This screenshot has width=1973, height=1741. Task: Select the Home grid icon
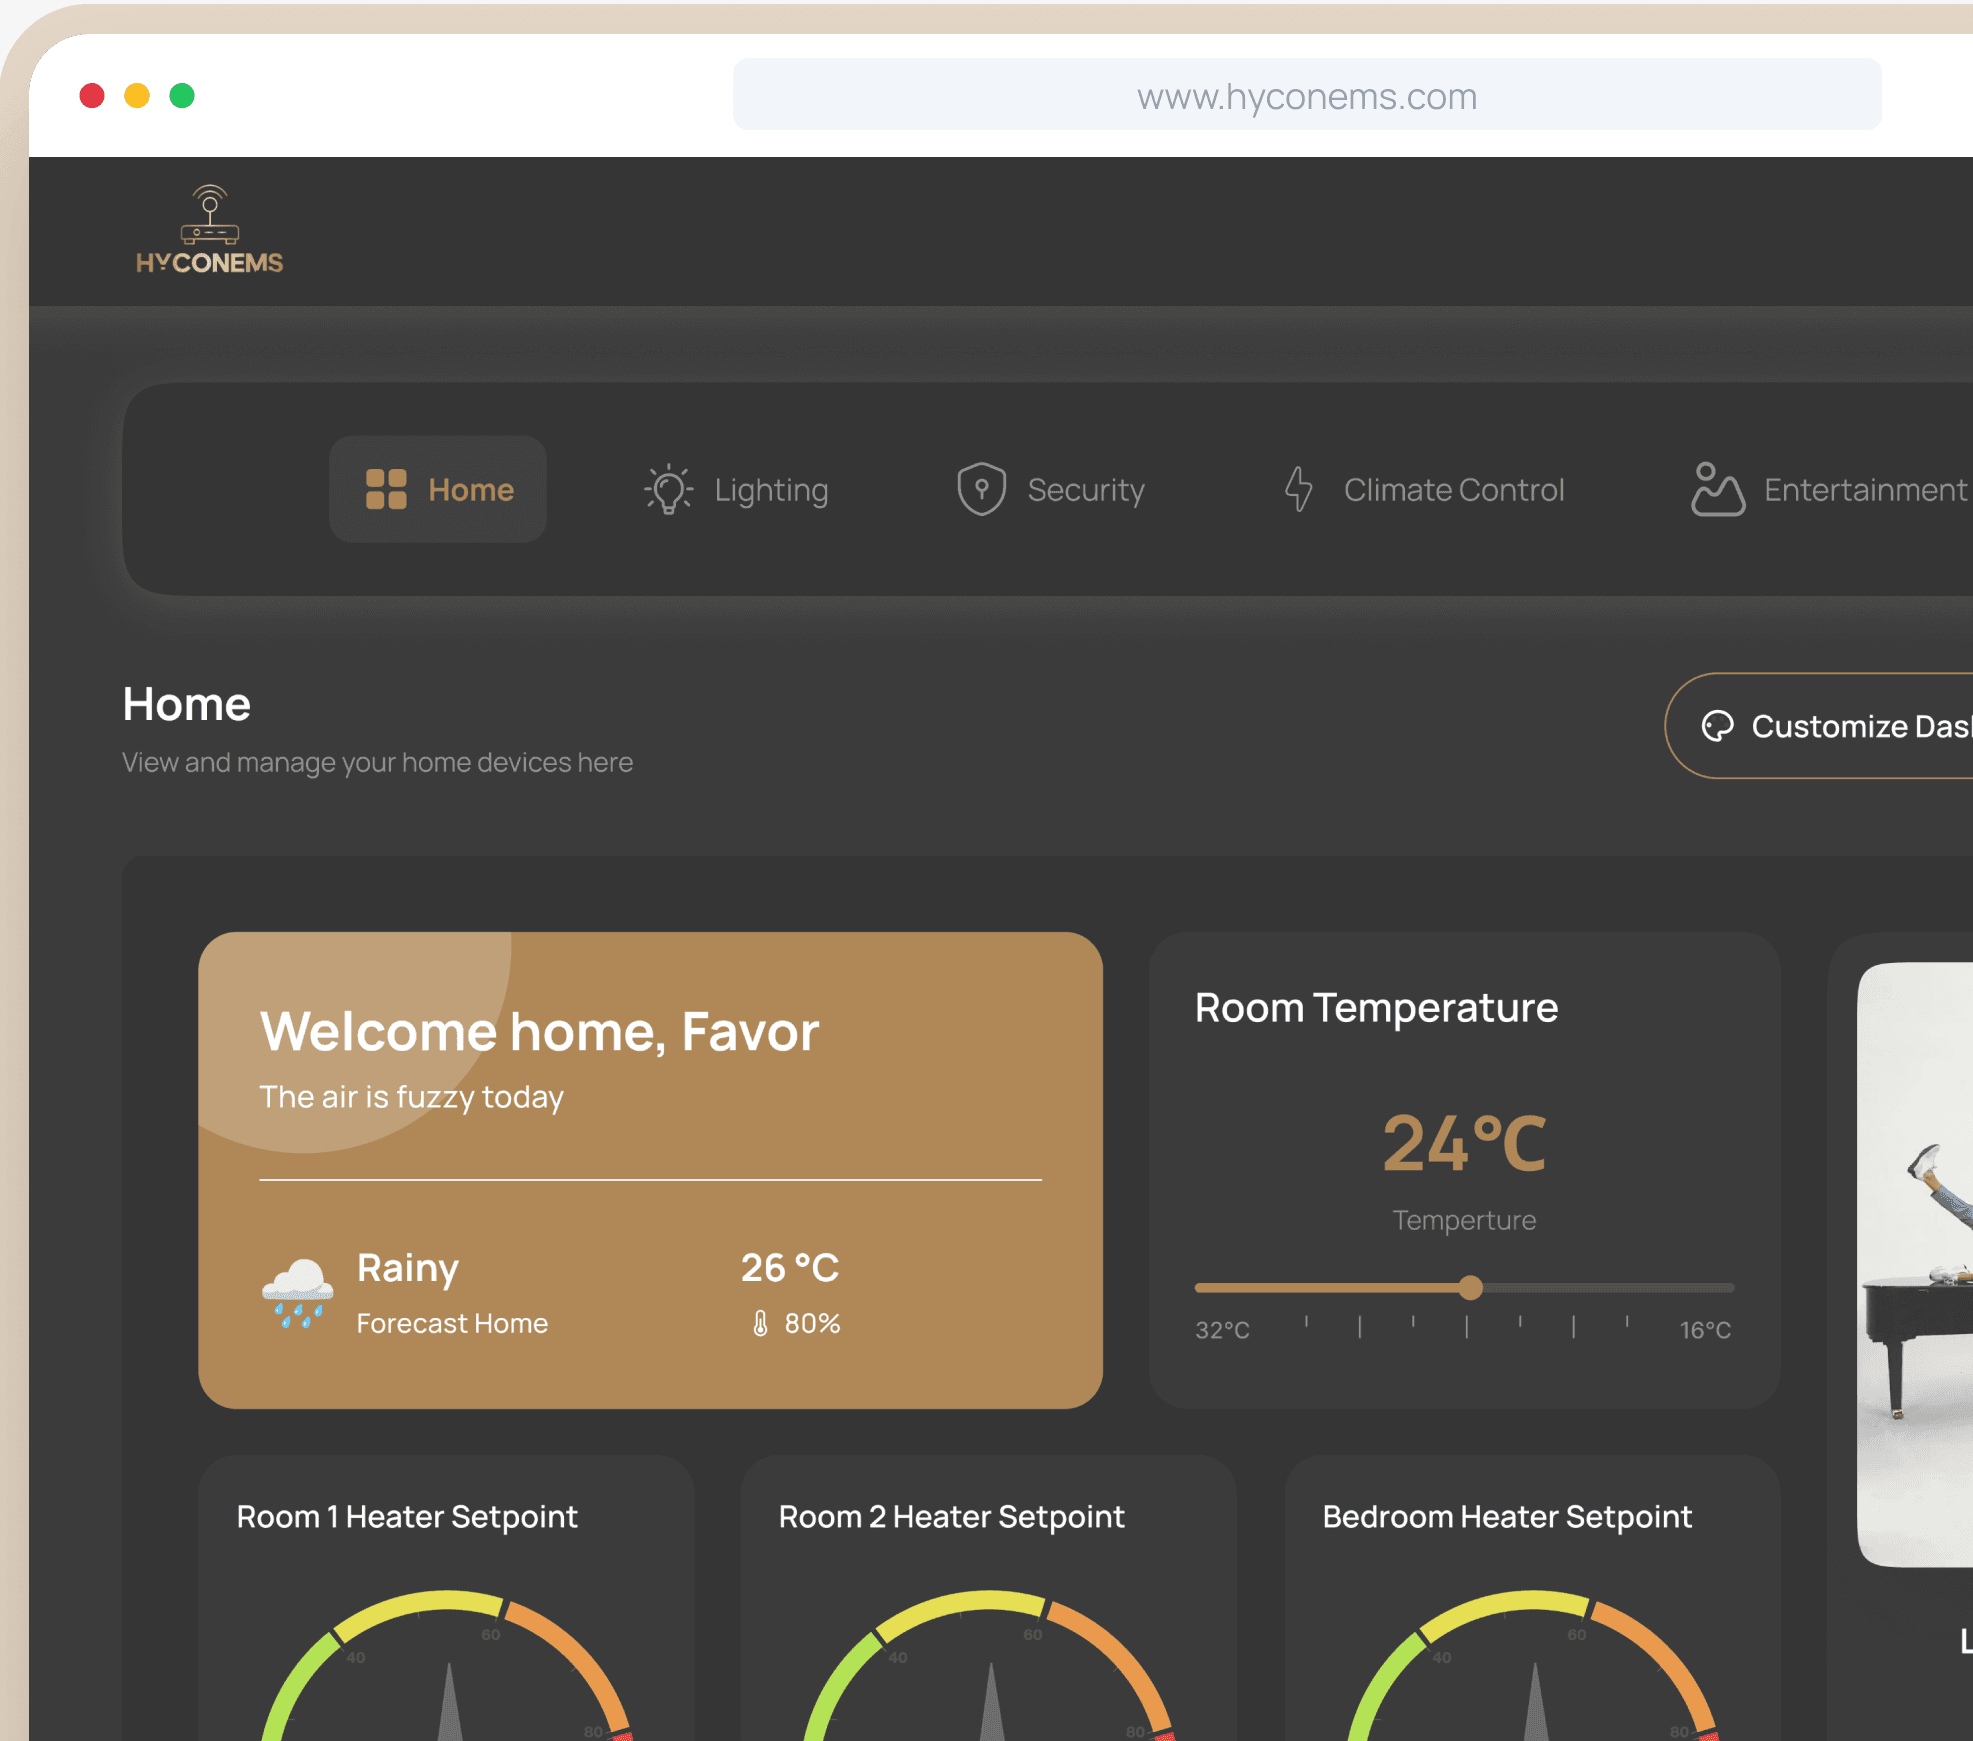point(385,489)
